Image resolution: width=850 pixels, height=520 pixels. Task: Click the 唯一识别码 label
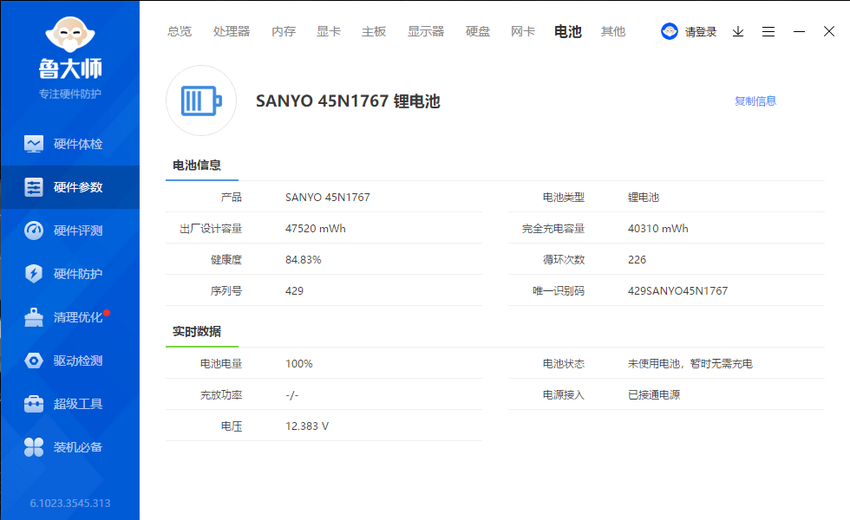click(x=558, y=291)
